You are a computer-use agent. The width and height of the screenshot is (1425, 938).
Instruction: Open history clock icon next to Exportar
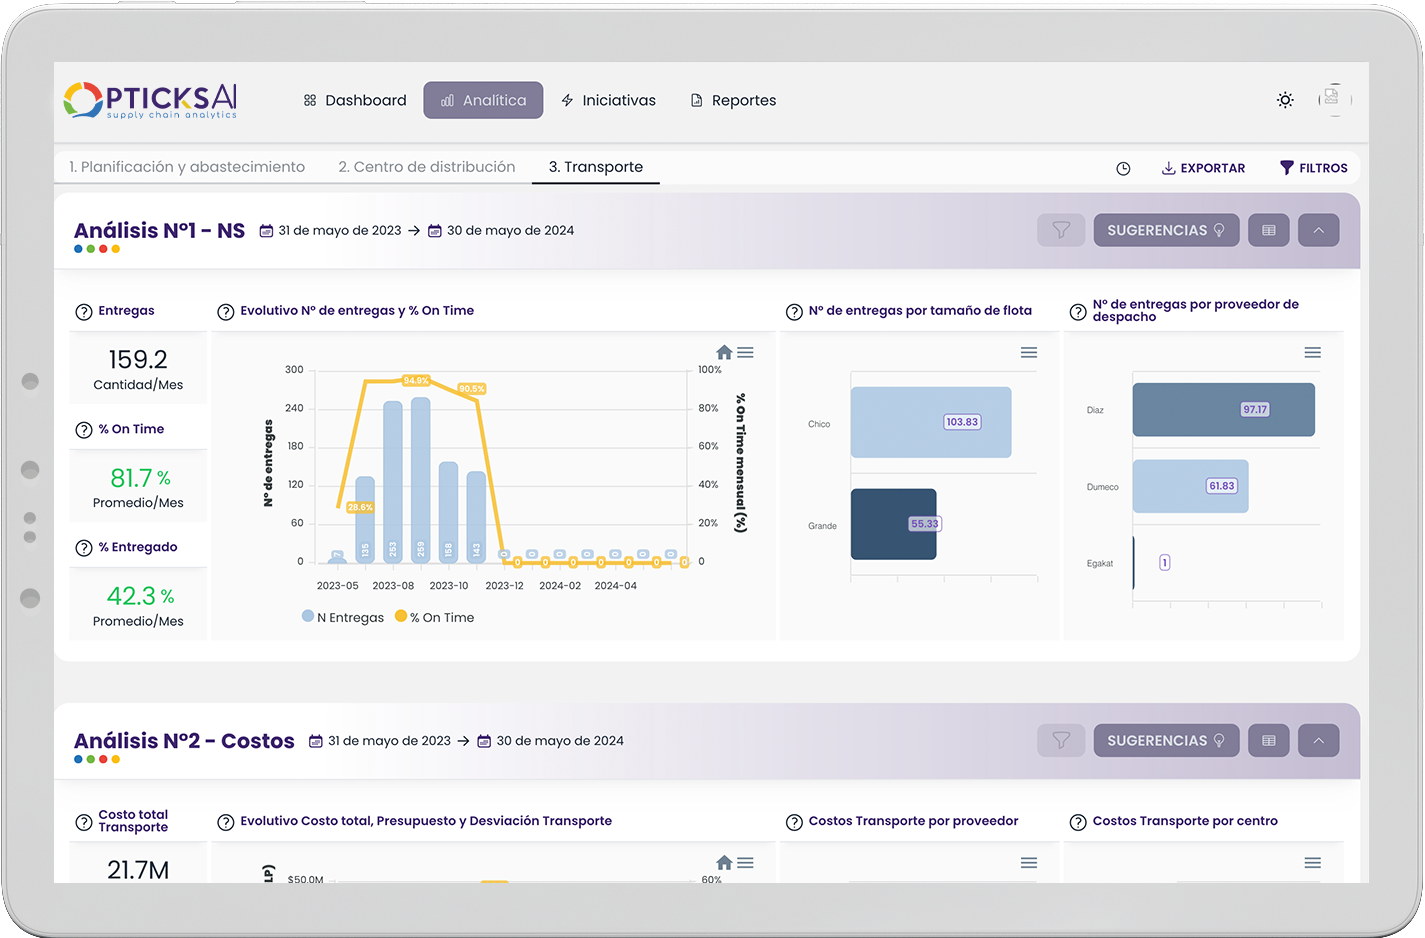(1123, 169)
